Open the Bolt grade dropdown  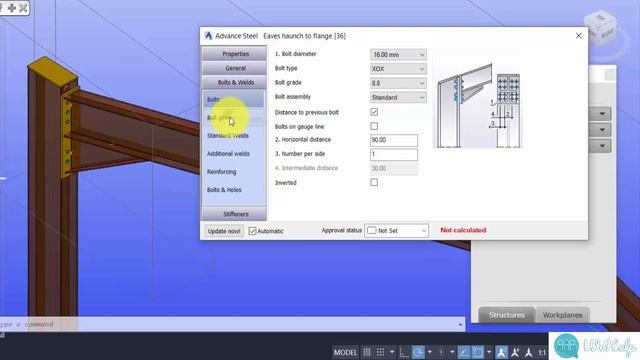(398, 83)
